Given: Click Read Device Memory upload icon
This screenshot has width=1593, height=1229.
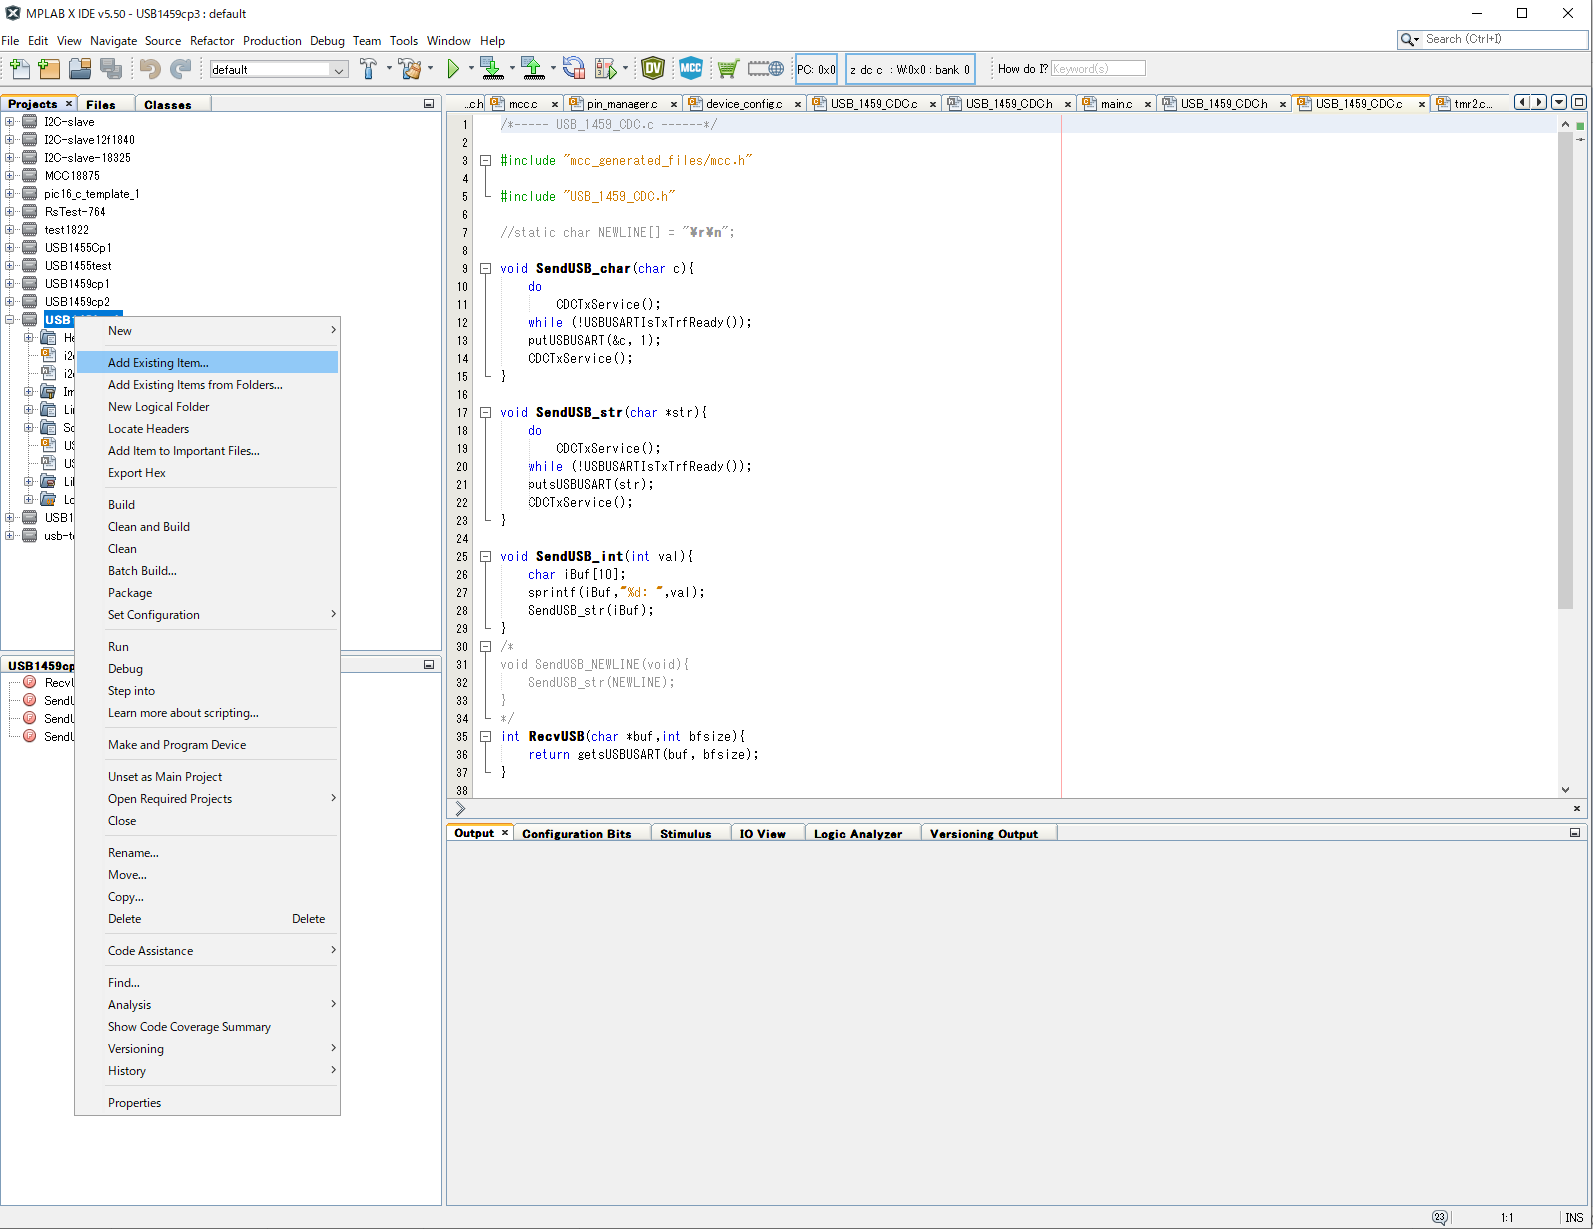Looking at the screenshot, I should pyautogui.click(x=533, y=68).
